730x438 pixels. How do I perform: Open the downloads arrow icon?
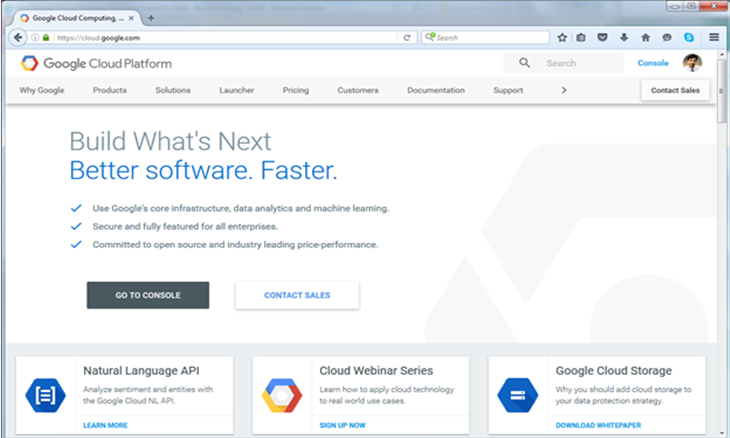tap(624, 38)
